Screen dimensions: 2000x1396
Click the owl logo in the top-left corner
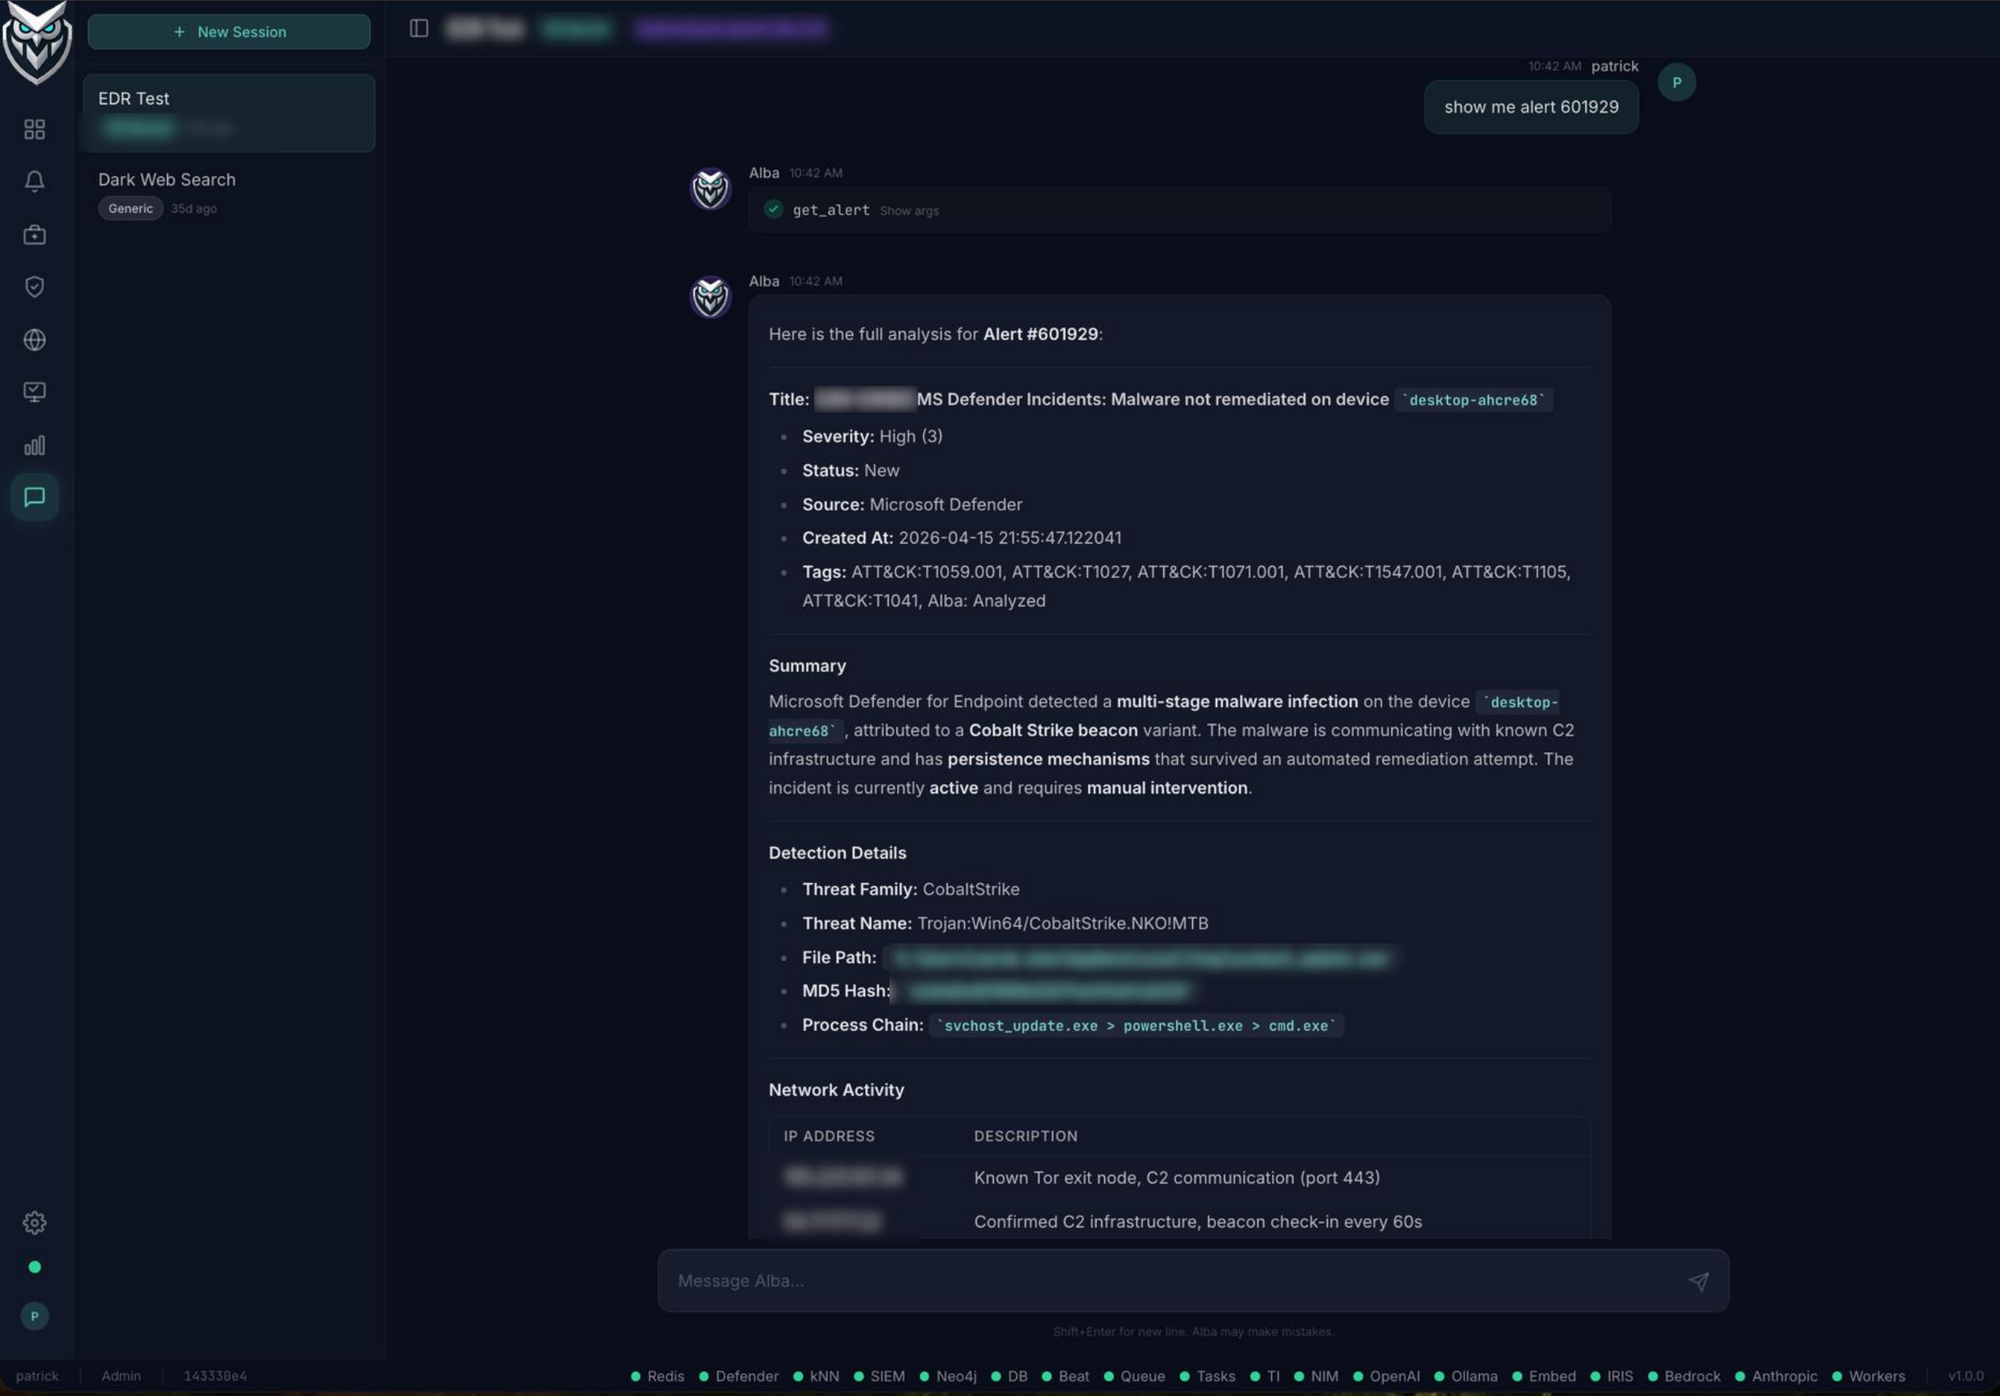click(x=36, y=44)
